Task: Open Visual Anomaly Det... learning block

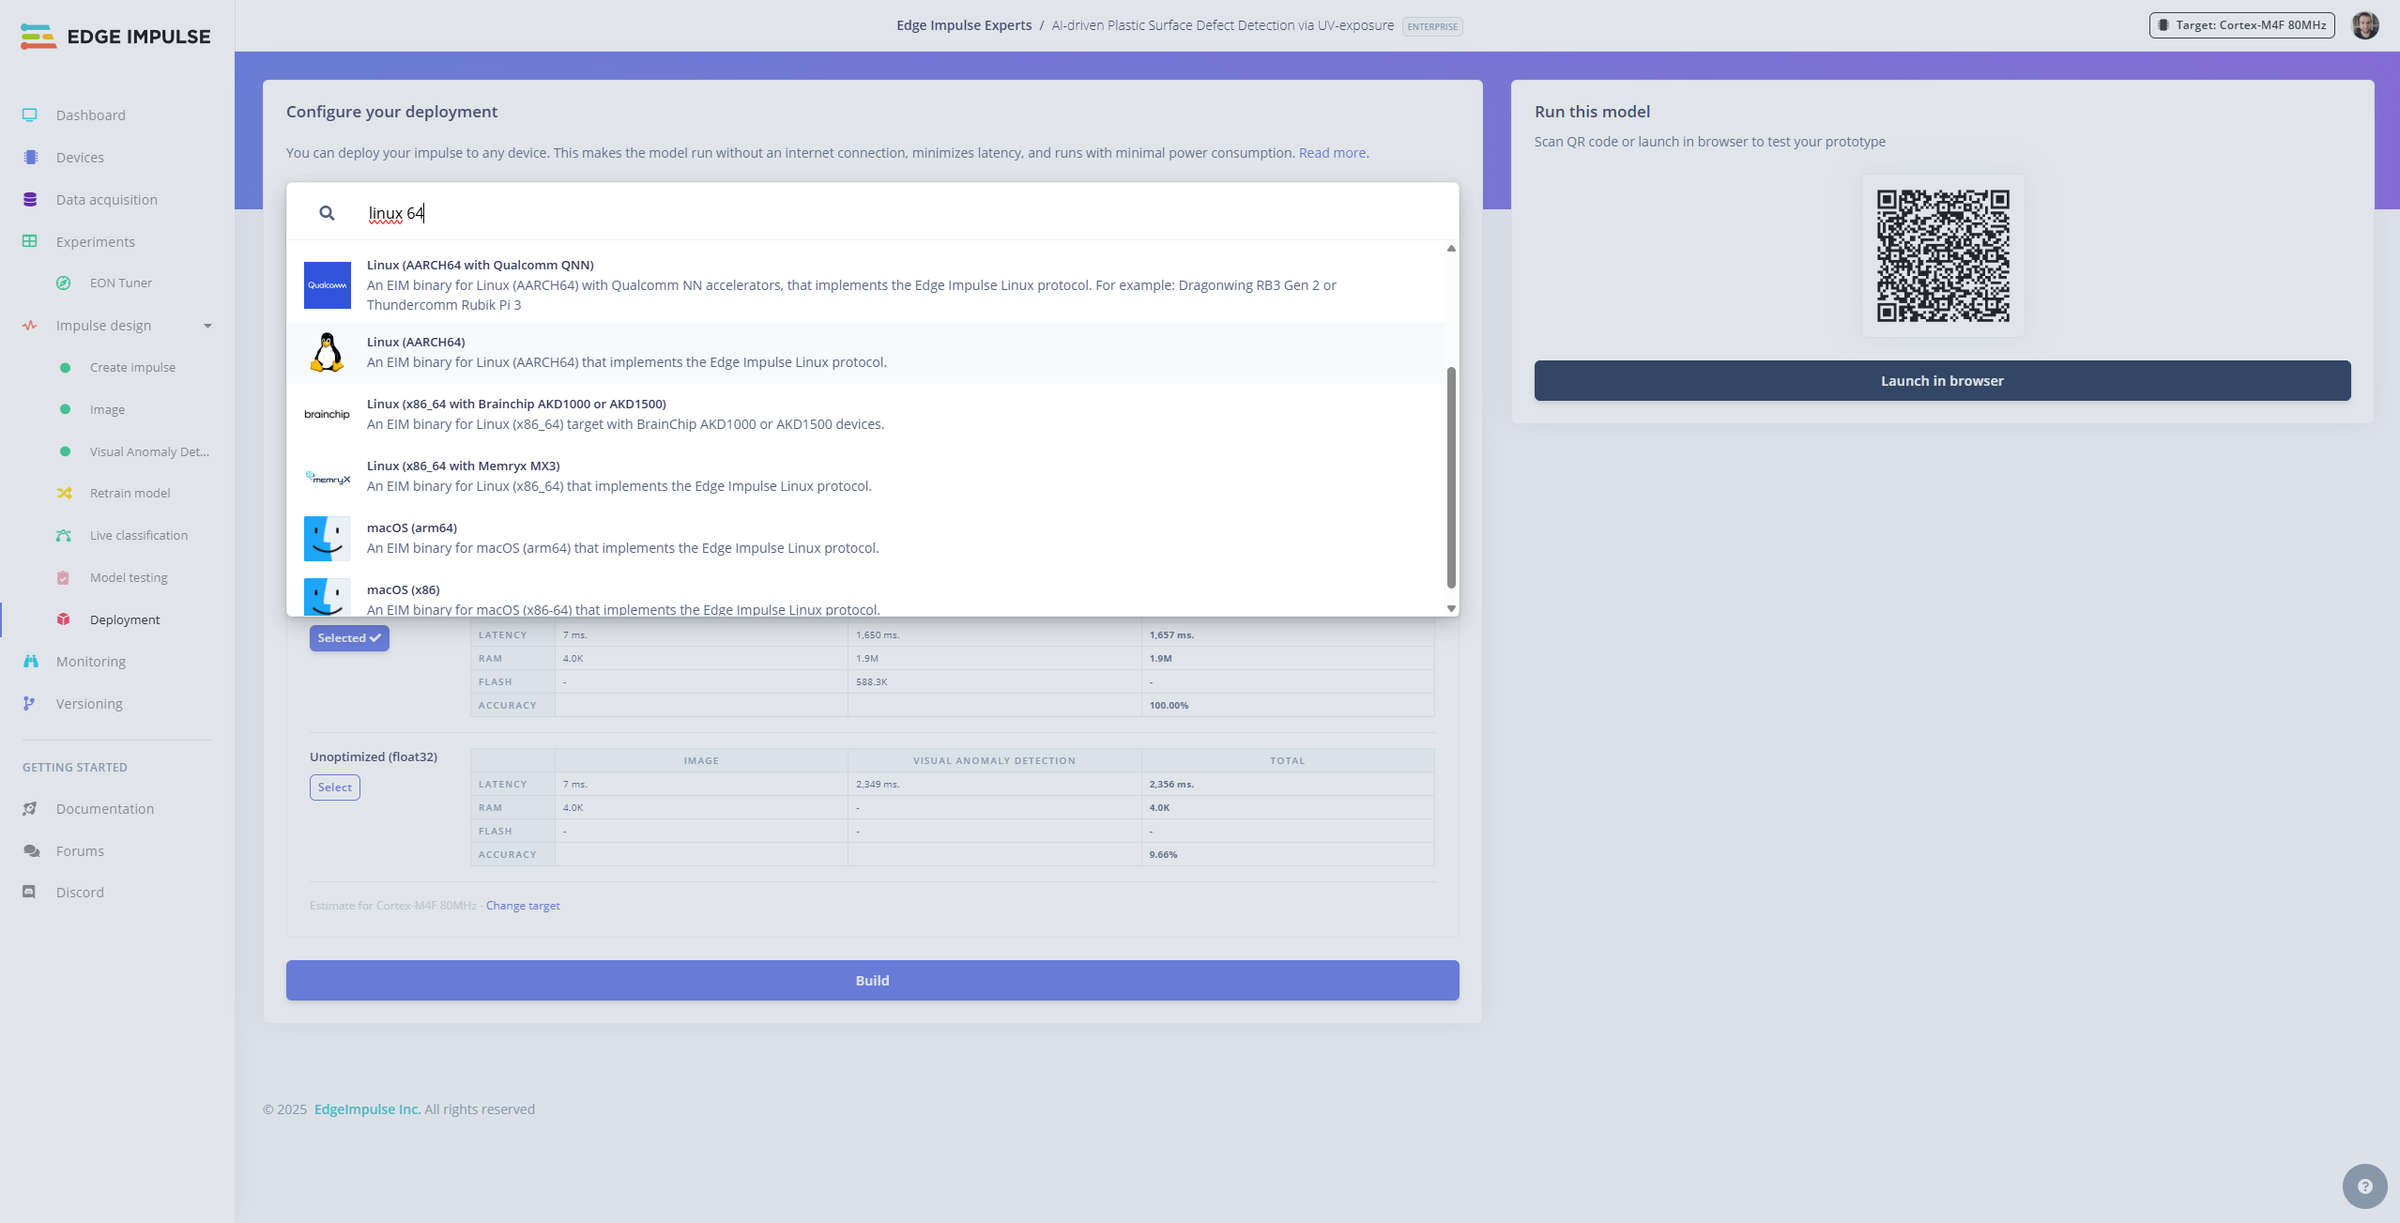Action: tap(149, 451)
